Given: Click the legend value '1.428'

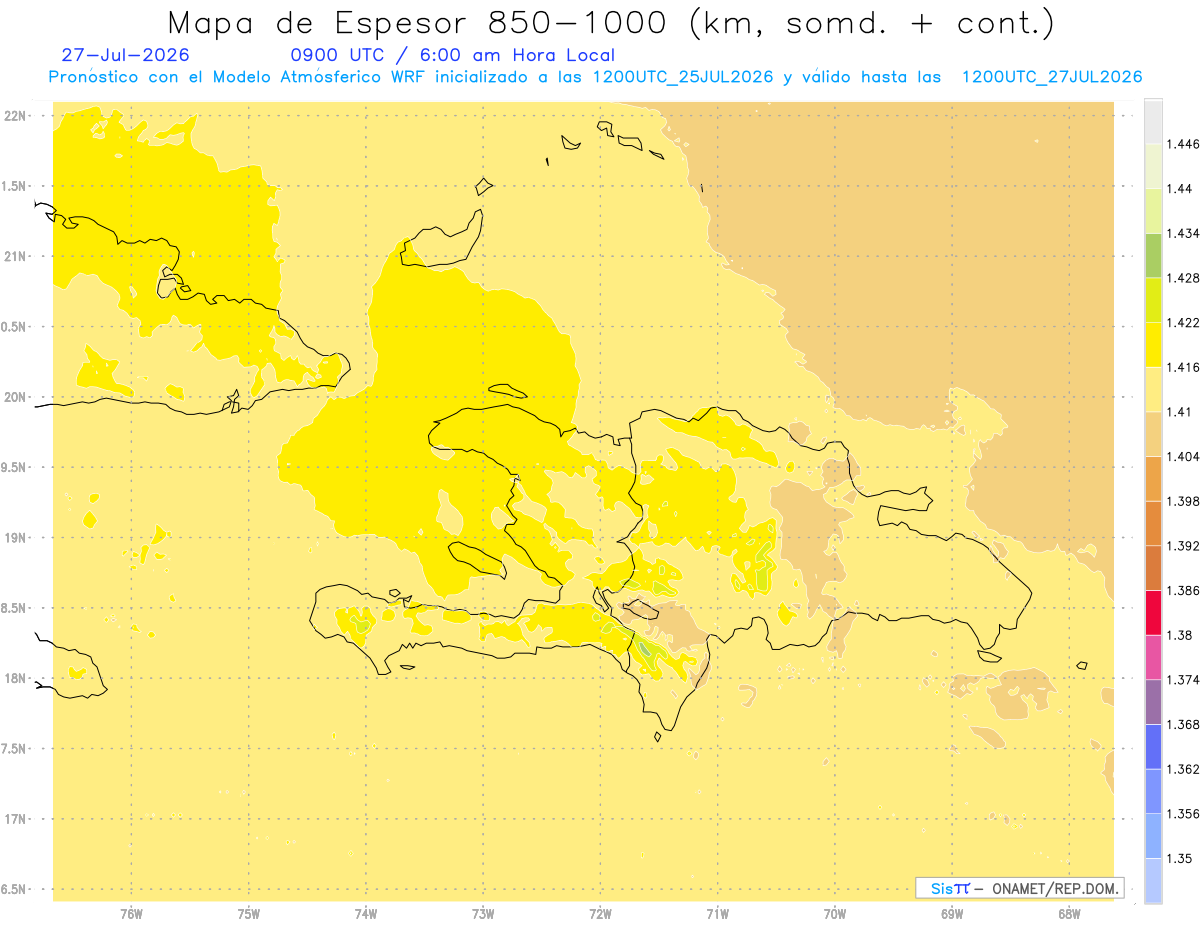Looking at the screenshot, I should pos(1183,278).
